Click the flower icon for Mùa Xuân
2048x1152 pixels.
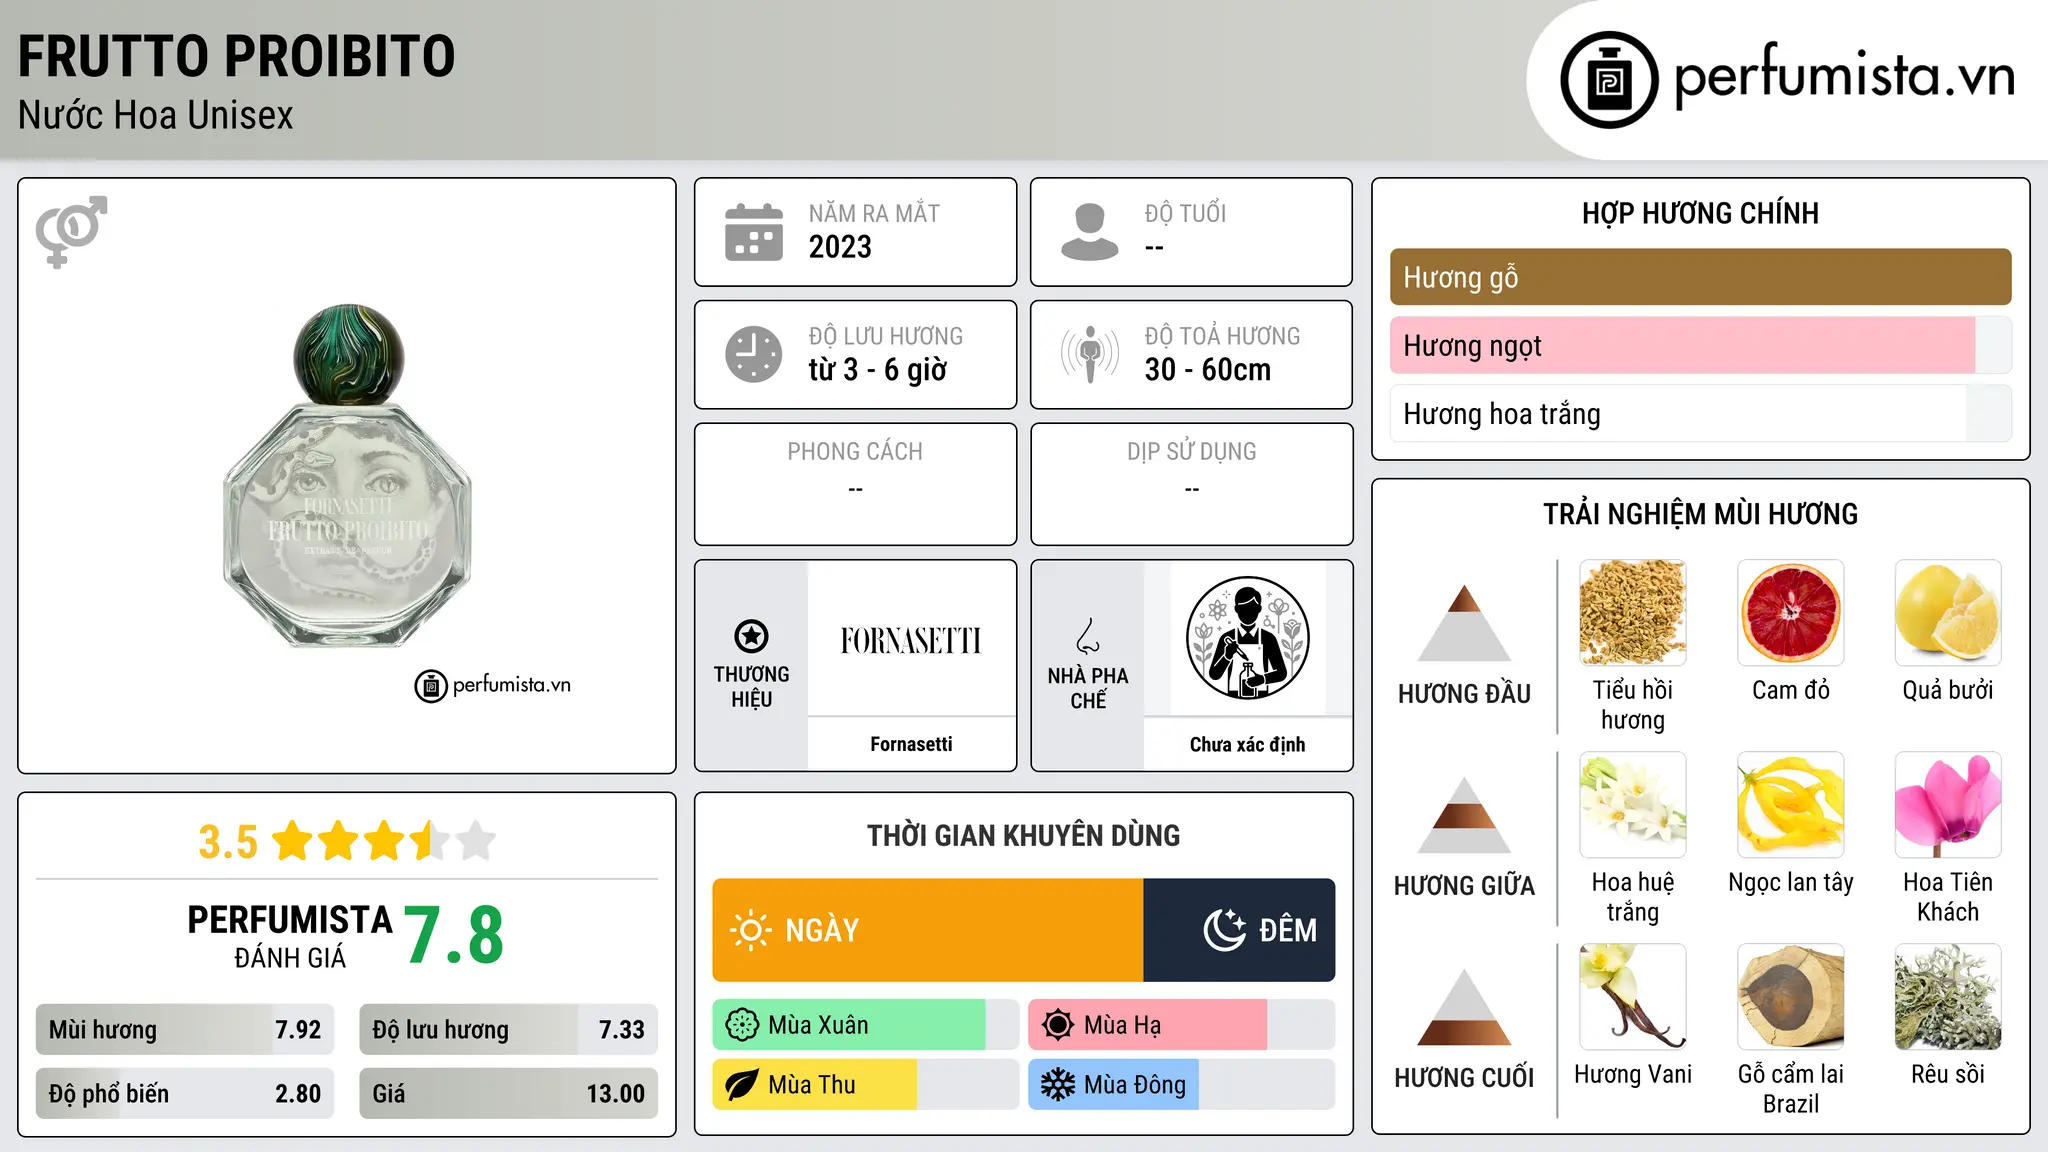[x=742, y=1025]
